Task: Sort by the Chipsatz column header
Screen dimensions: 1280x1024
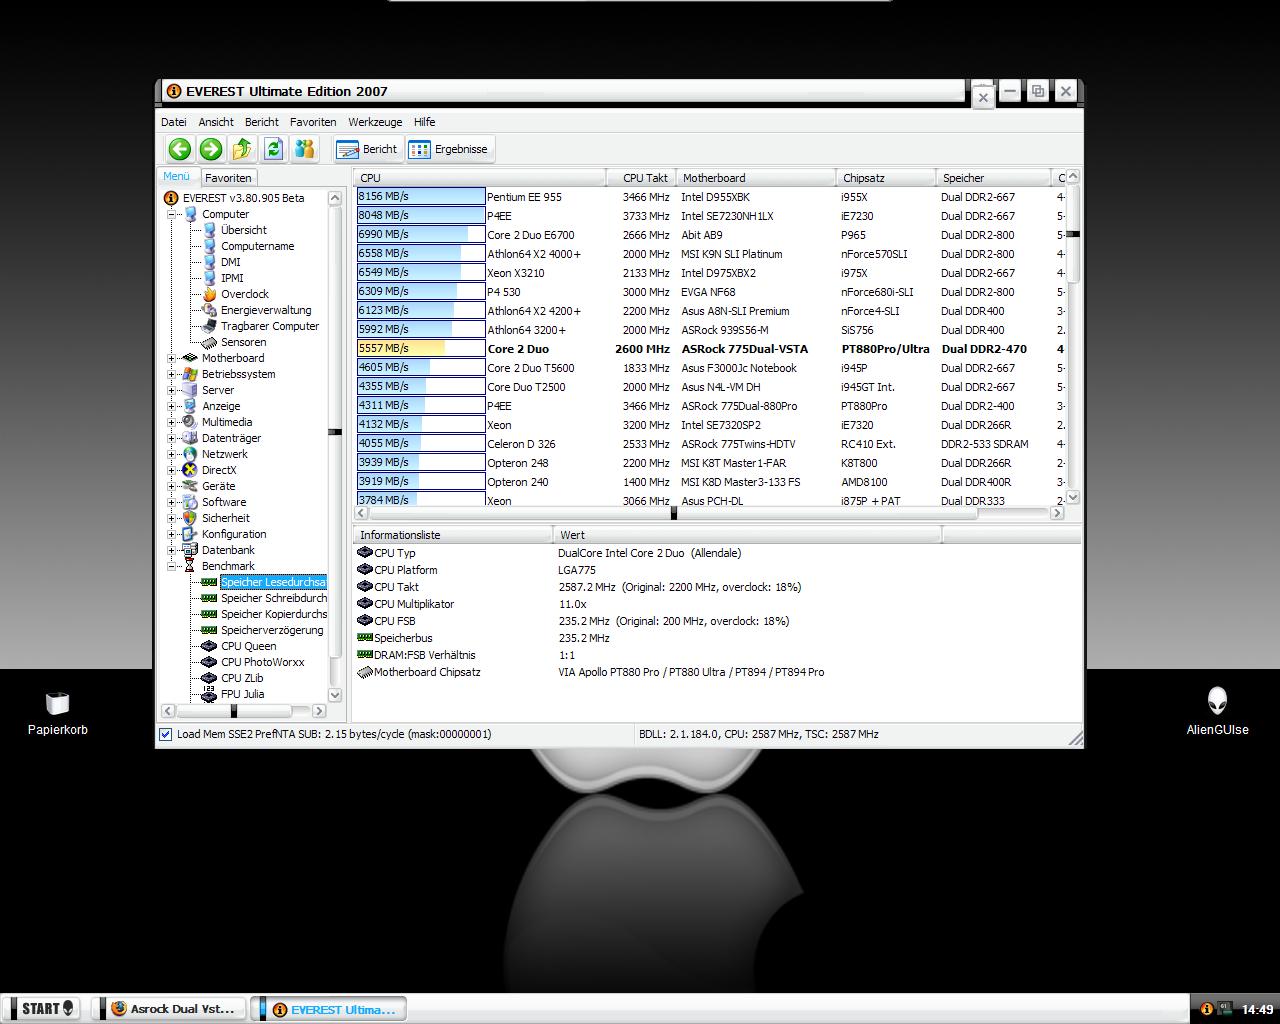Action: [886, 178]
